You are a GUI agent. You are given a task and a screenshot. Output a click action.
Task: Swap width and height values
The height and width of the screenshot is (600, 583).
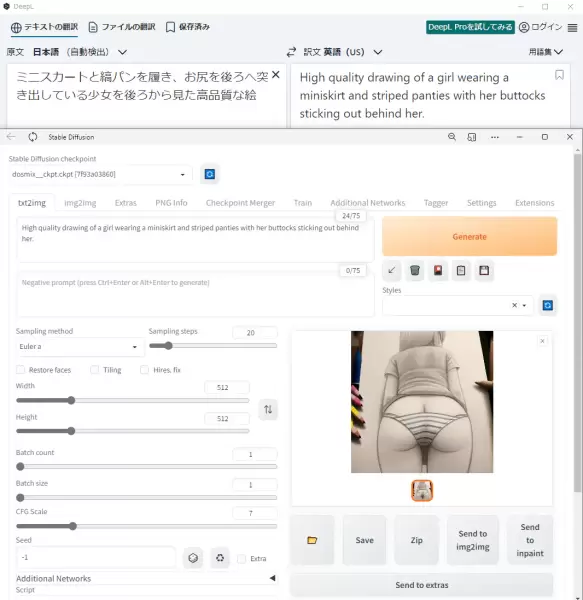pyautogui.click(x=268, y=409)
